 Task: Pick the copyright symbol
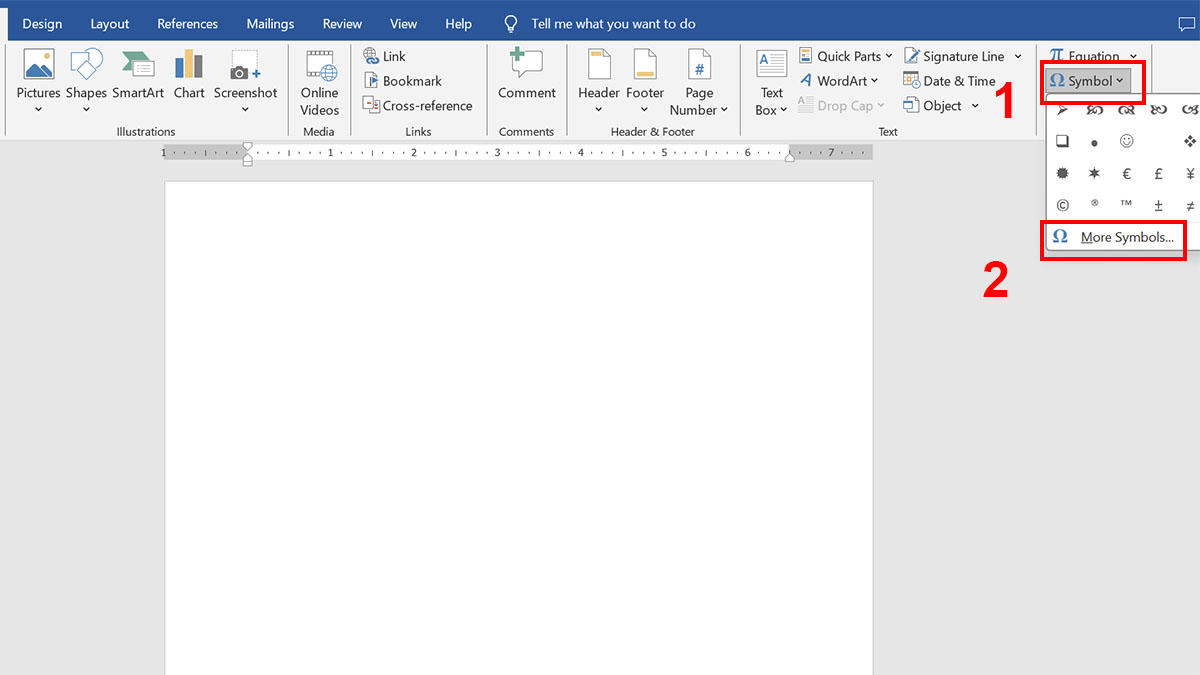[1062, 205]
